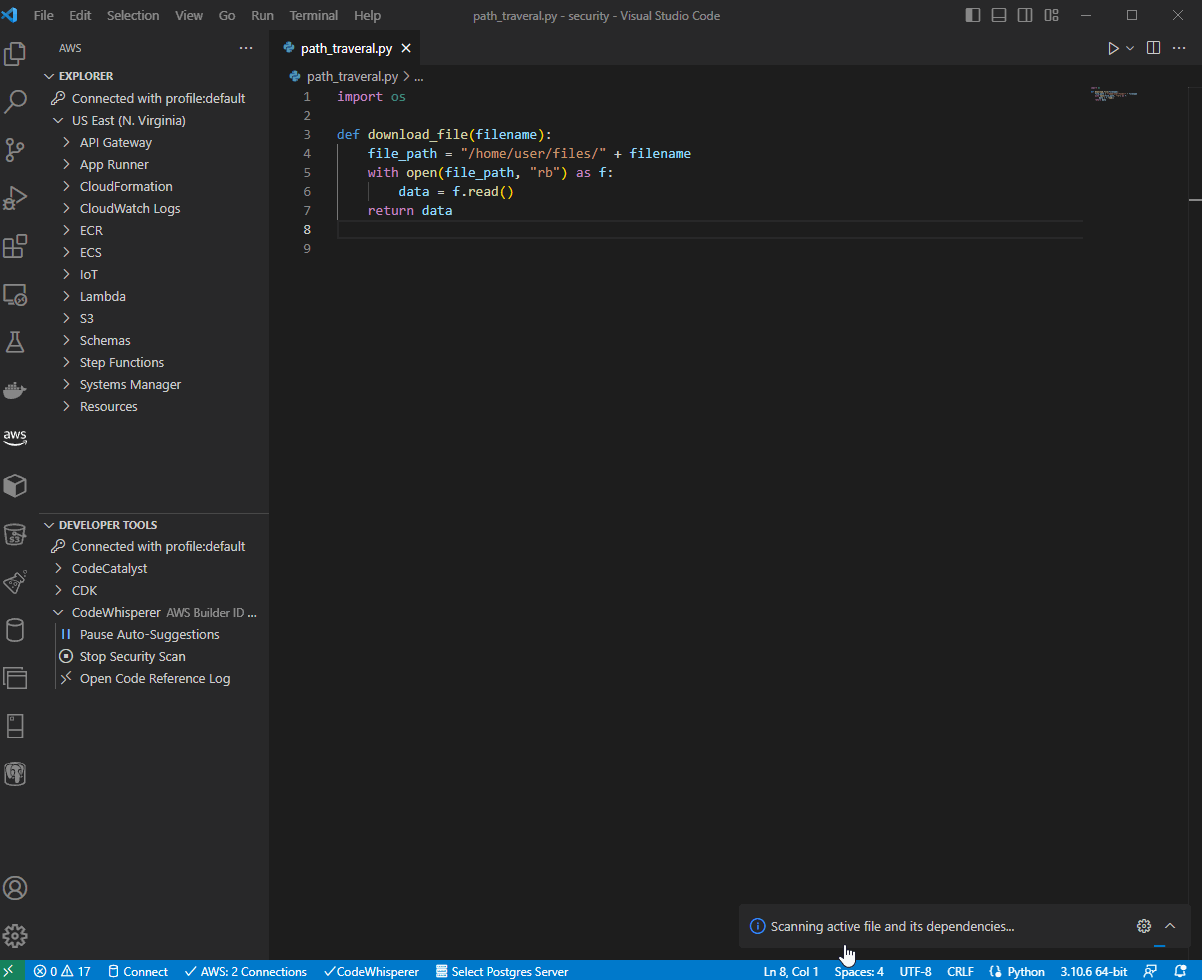Open the Source Control view
The image size is (1202, 980).
[x=15, y=149]
